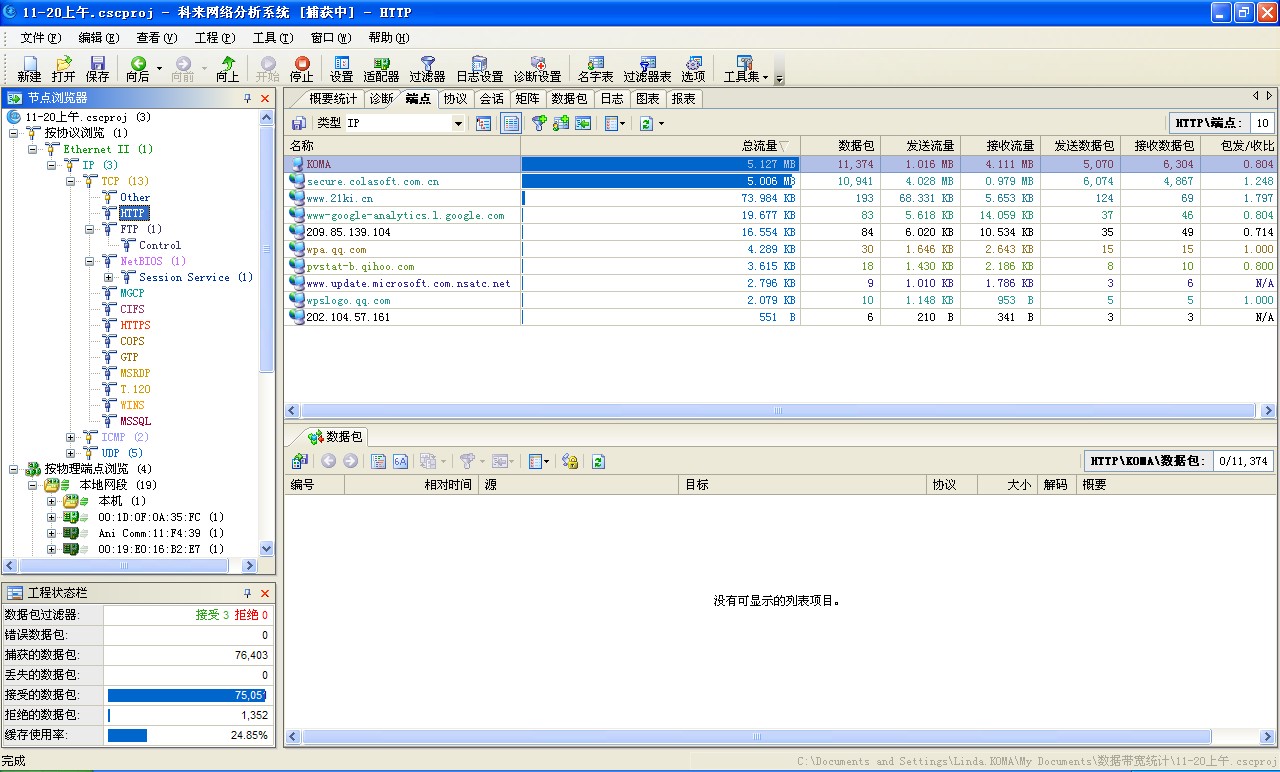Click the 工具集 (Toolset) toolbar icon
Screen dimensions: 1280x772
tap(743, 64)
